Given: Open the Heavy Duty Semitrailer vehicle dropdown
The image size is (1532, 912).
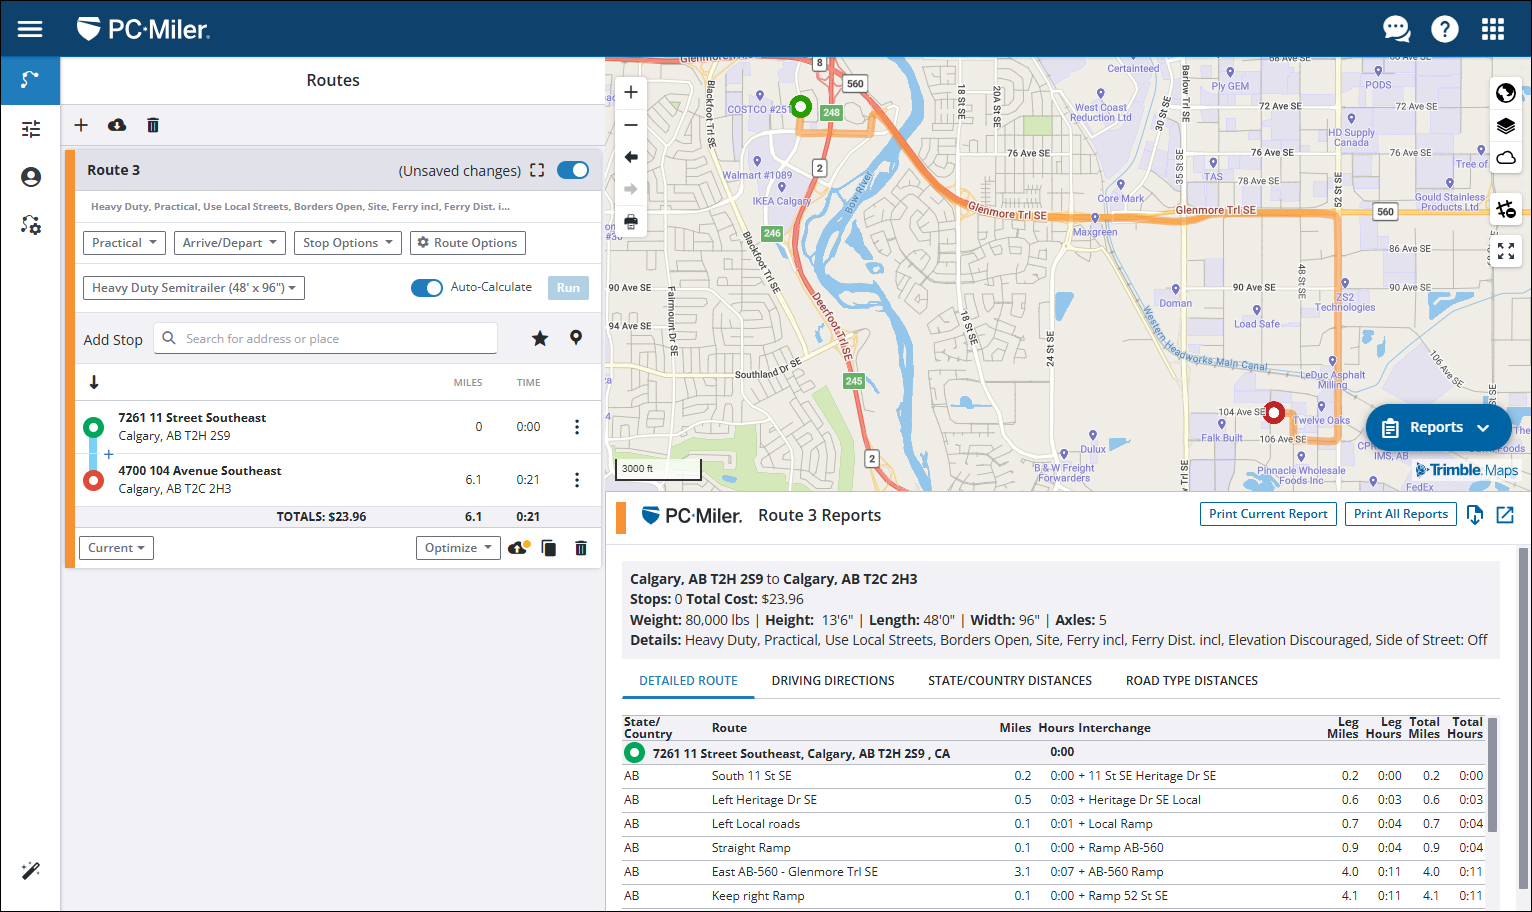Looking at the screenshot, I should coord(193,288).
